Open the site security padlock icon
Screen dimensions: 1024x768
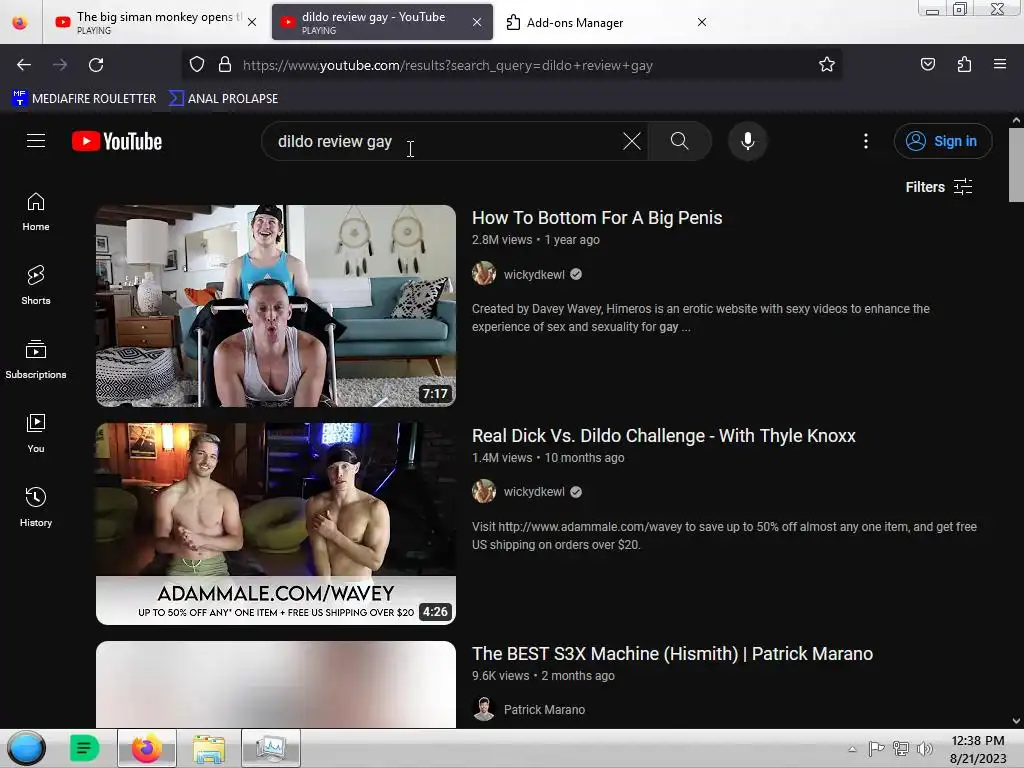pos(225,65)
